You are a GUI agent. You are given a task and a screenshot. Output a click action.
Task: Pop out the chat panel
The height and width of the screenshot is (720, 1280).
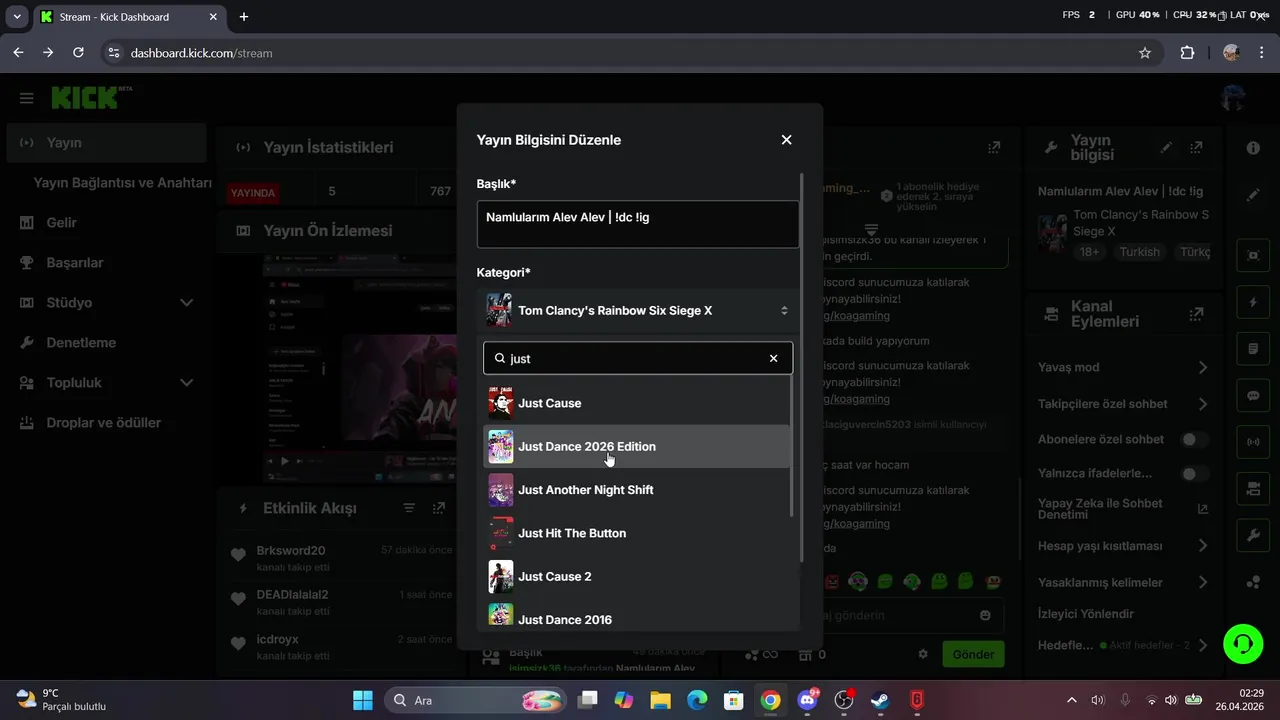pos(993,147)
